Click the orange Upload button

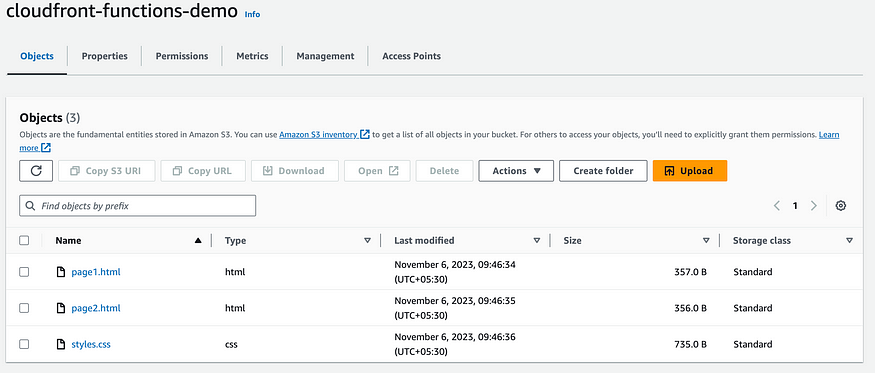[690, 171]
